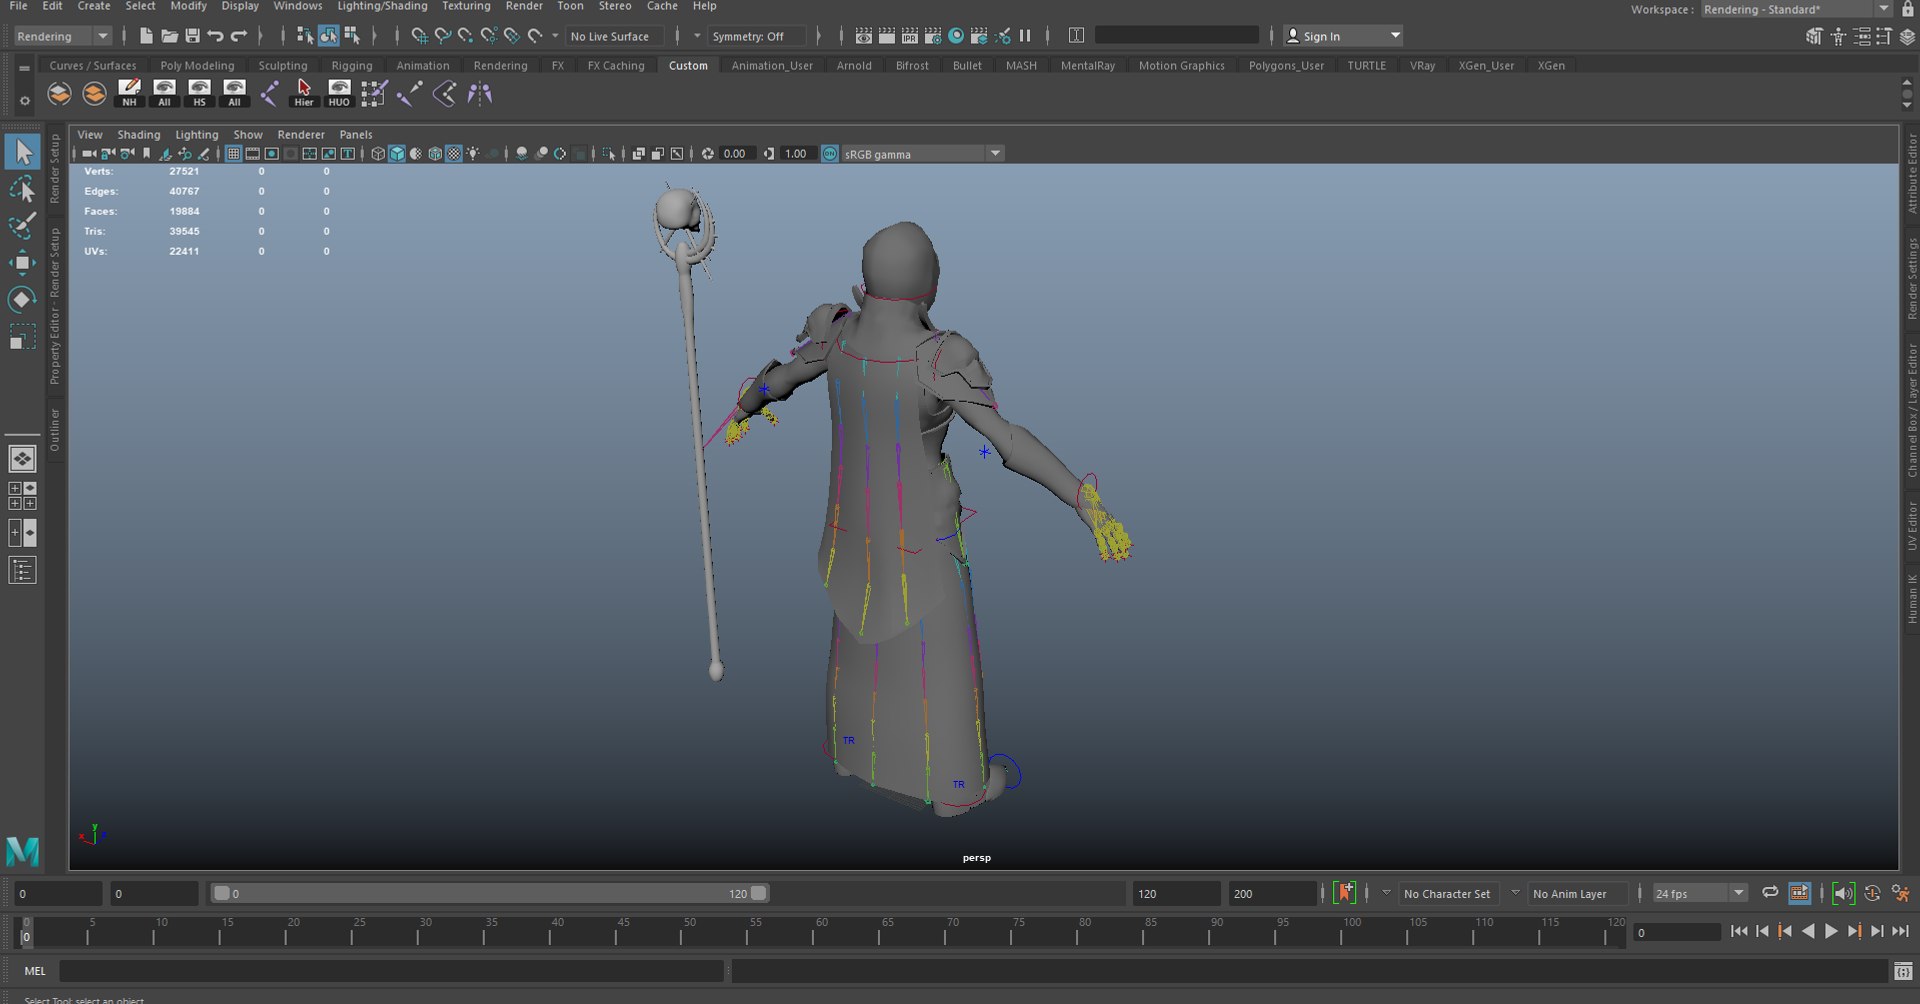Open the Windows menu
This screenshot has width=1920, height=1004.
click(297, 6)
